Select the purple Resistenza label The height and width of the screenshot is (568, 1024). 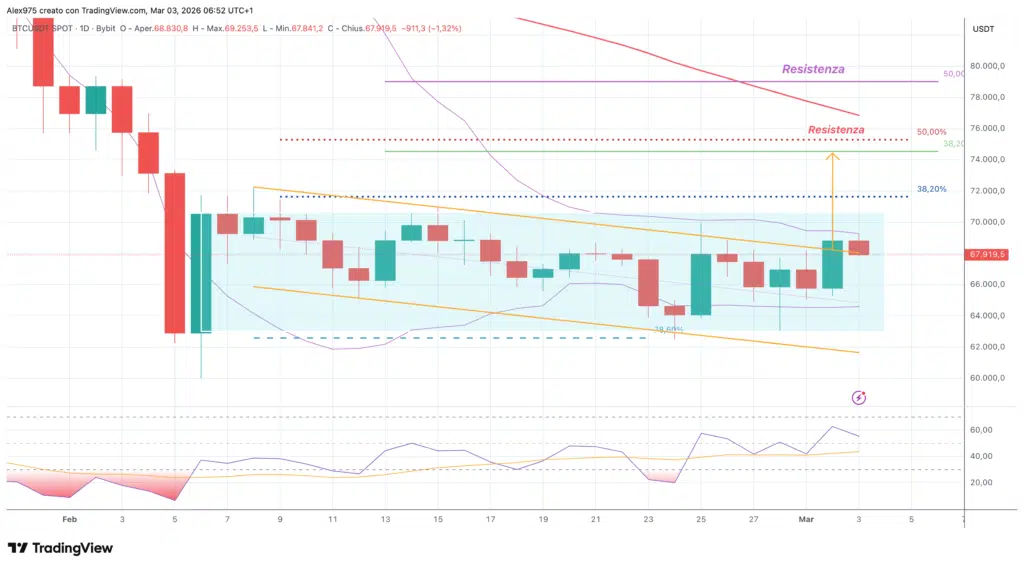pyautogui.click(x=812, y=70)
